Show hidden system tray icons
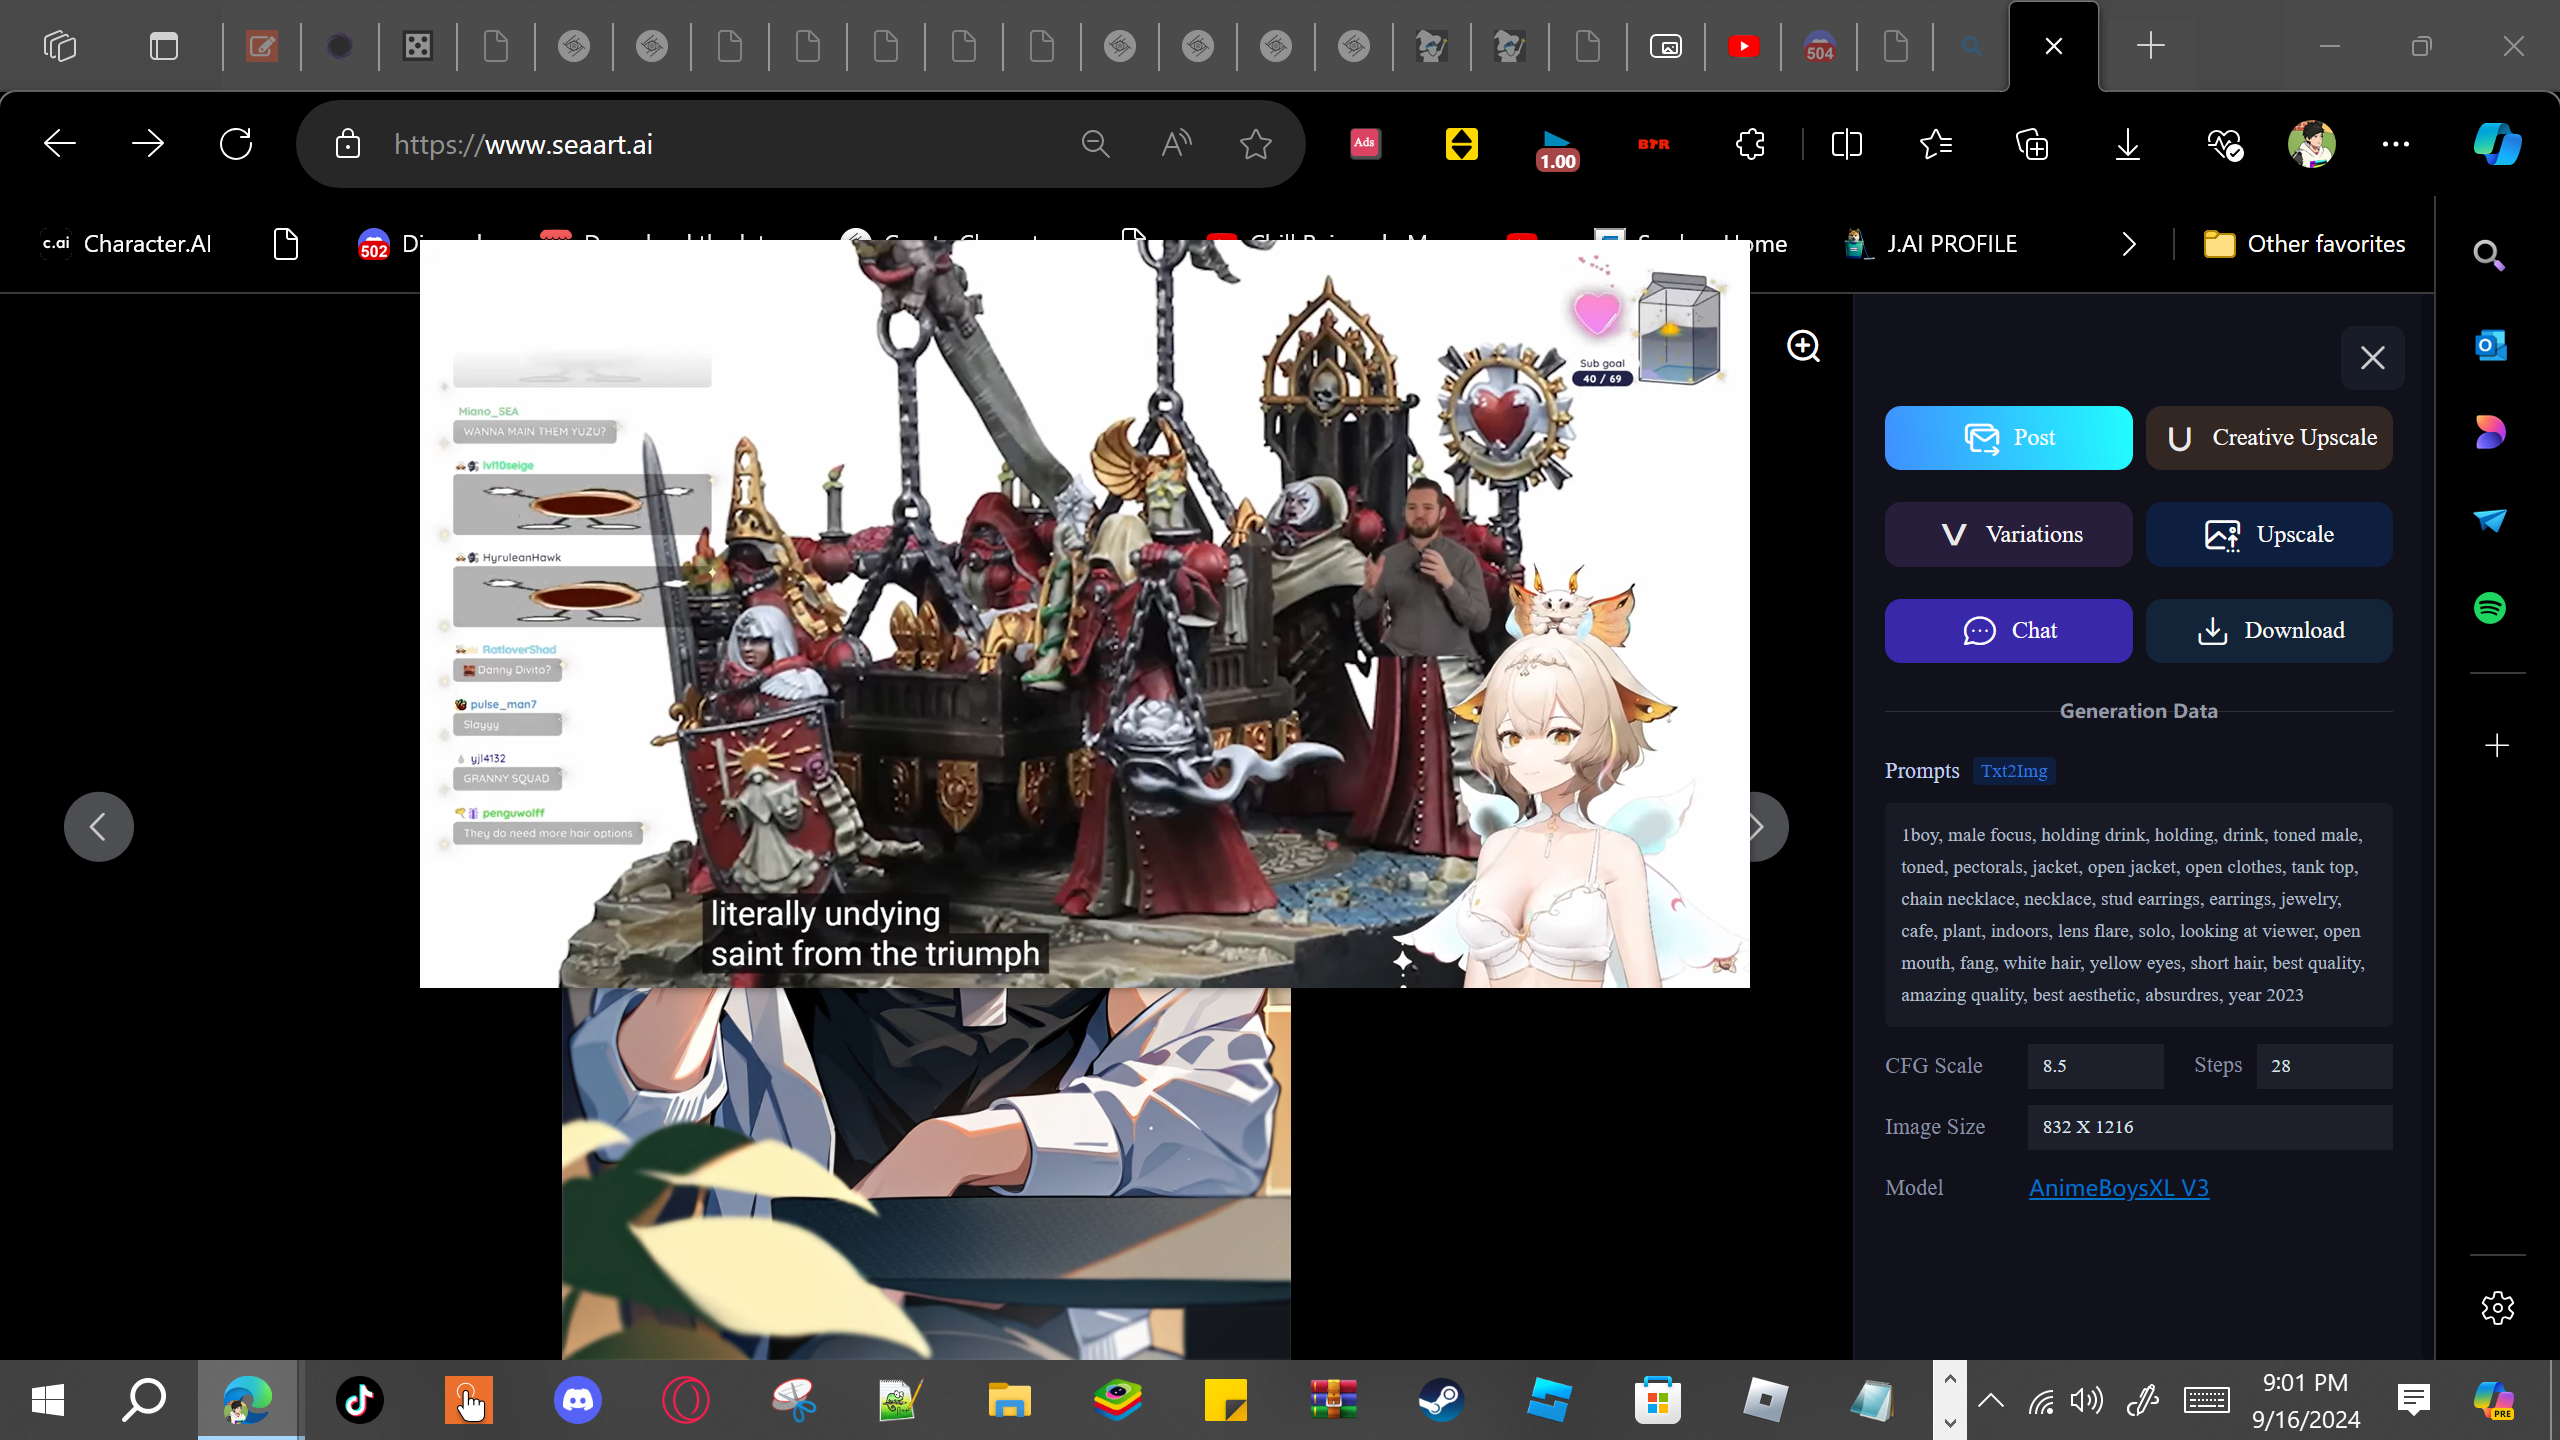The image size is (2560, 1440). (x=1991, y=1400)
